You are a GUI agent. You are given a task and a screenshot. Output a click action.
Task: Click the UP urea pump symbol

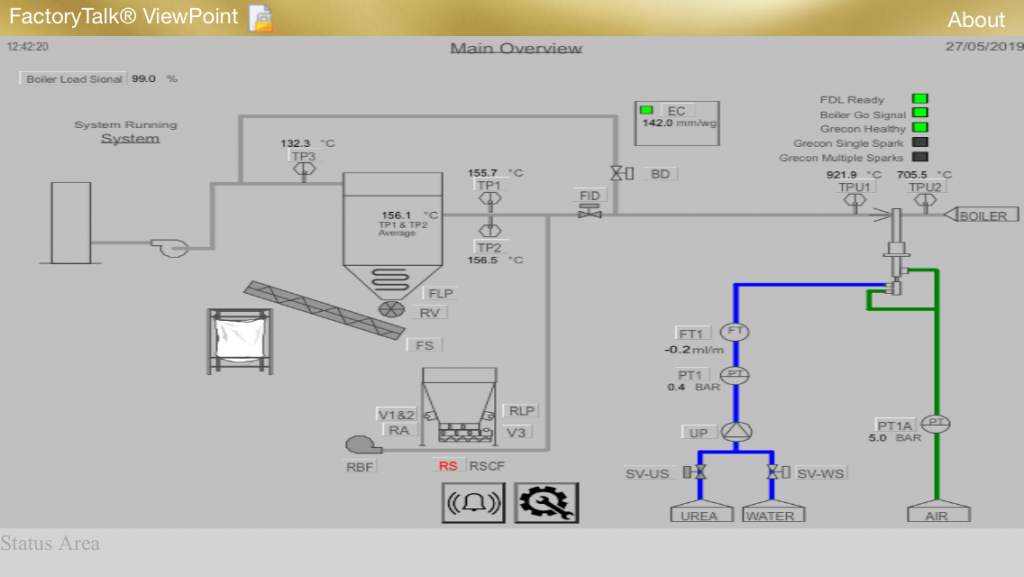736,431
